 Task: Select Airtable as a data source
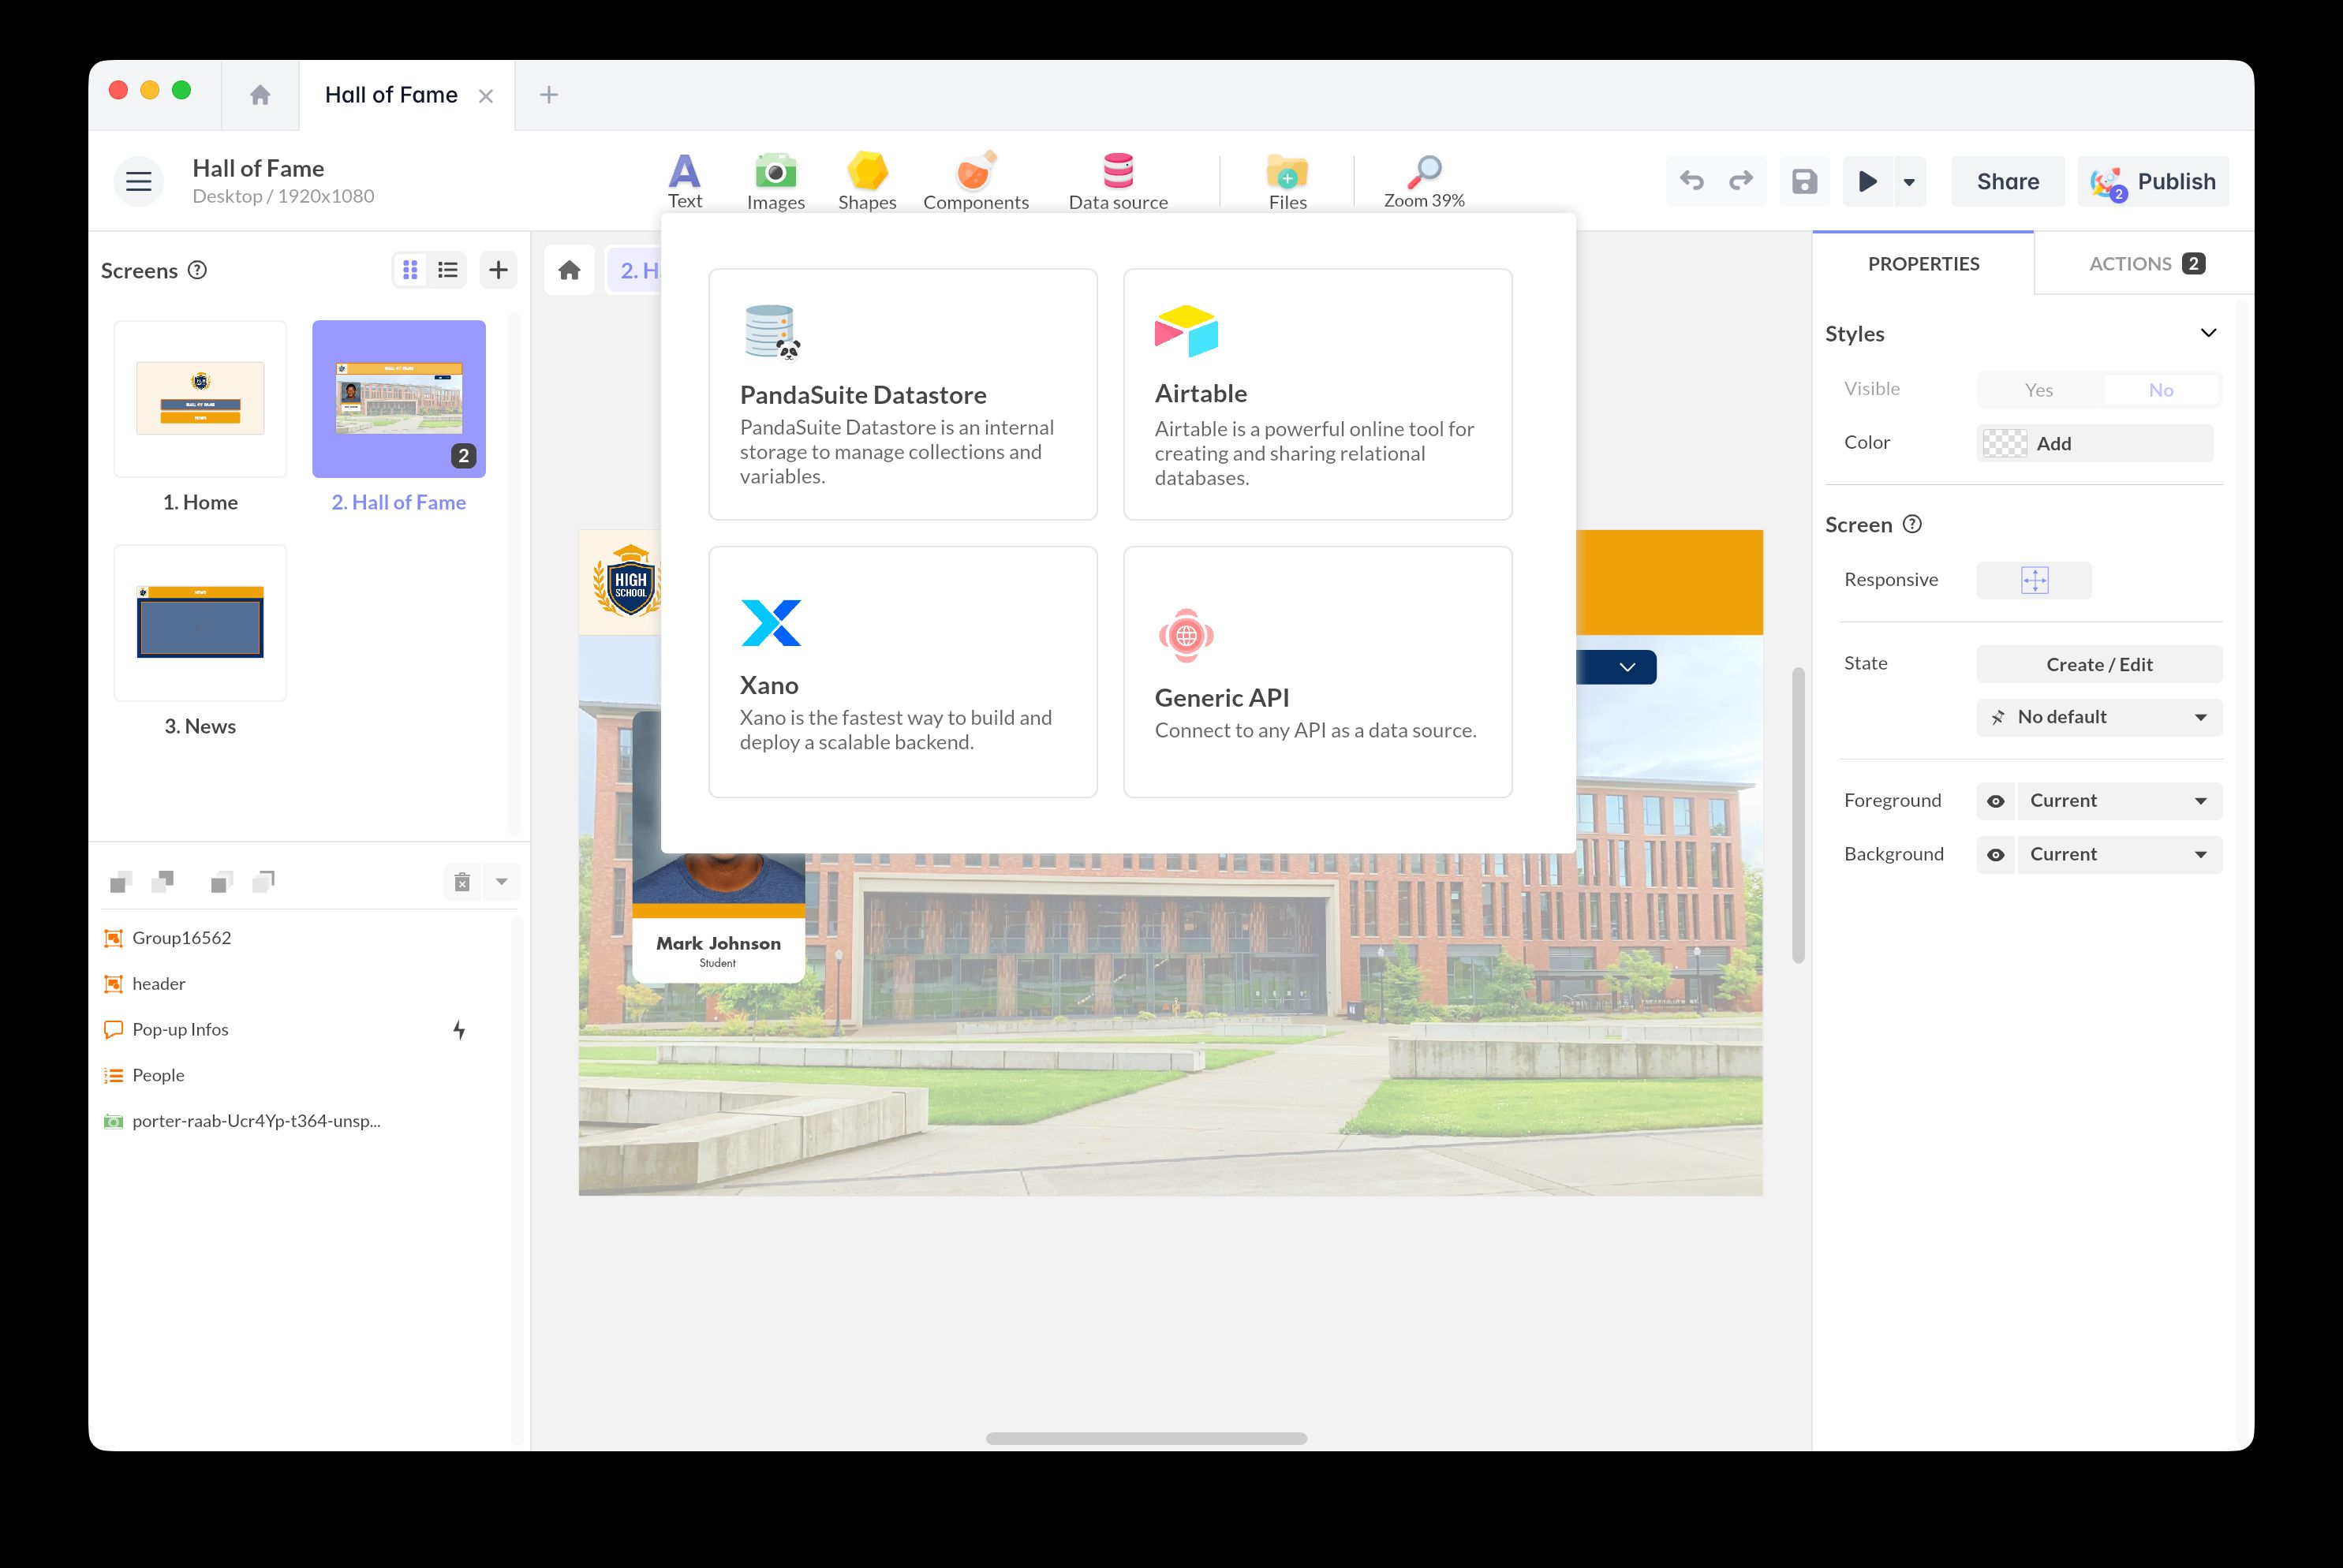[x=1317, y=394]
